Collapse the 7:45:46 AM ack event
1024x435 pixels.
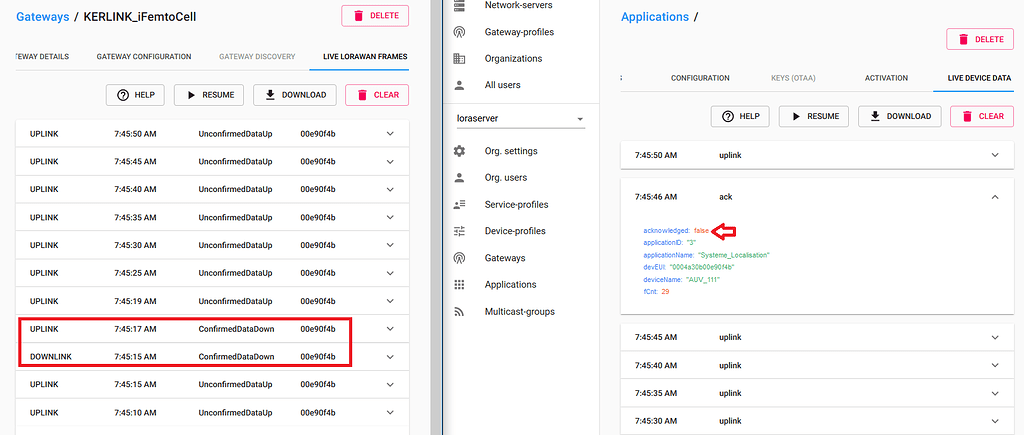995,197
